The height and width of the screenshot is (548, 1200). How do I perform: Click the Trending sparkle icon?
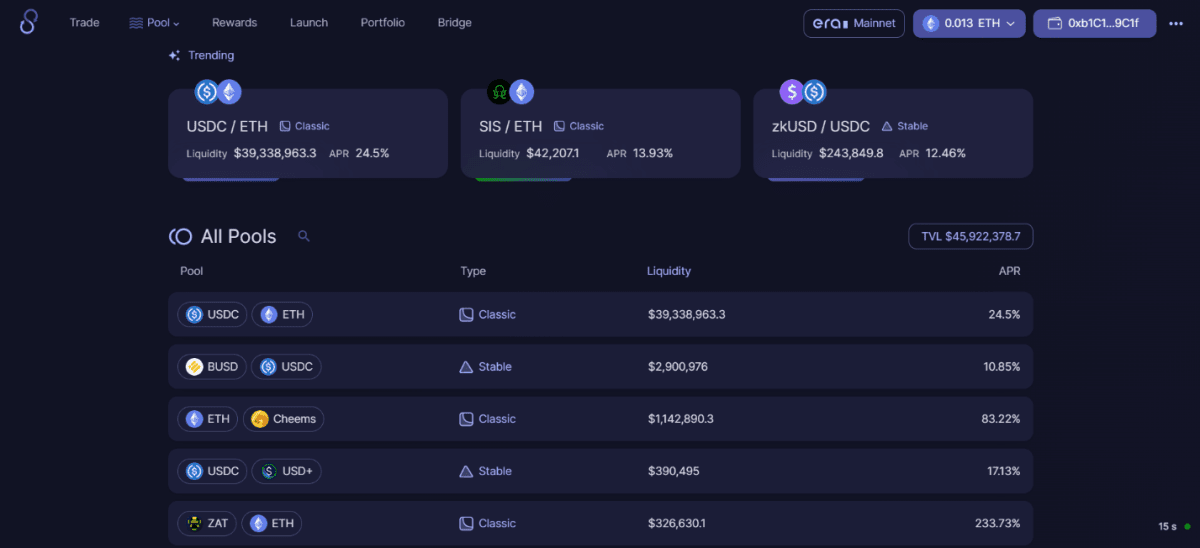point(175,56)
